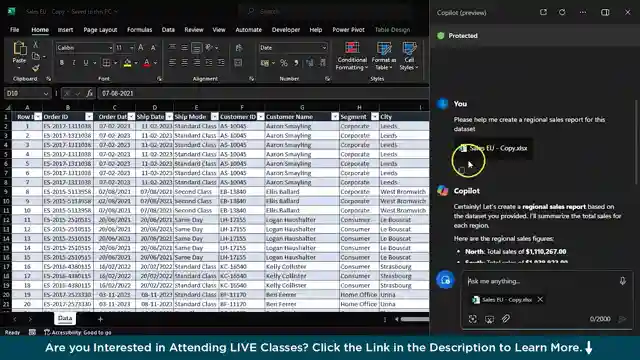Screen dimensions: 640x360
Task: Click Increase Indent icon
Action: pos(221,62)
